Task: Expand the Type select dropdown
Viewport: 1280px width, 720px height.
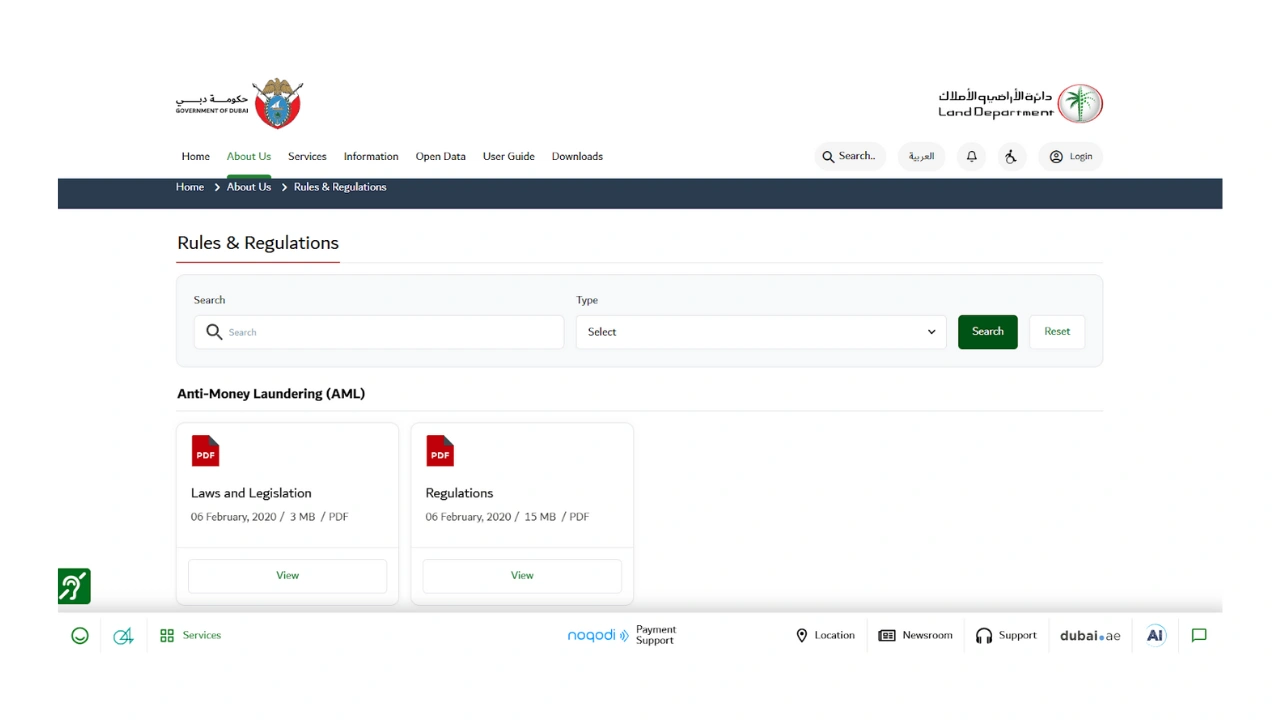Action: pyautogui.click(x=760, y=332)
